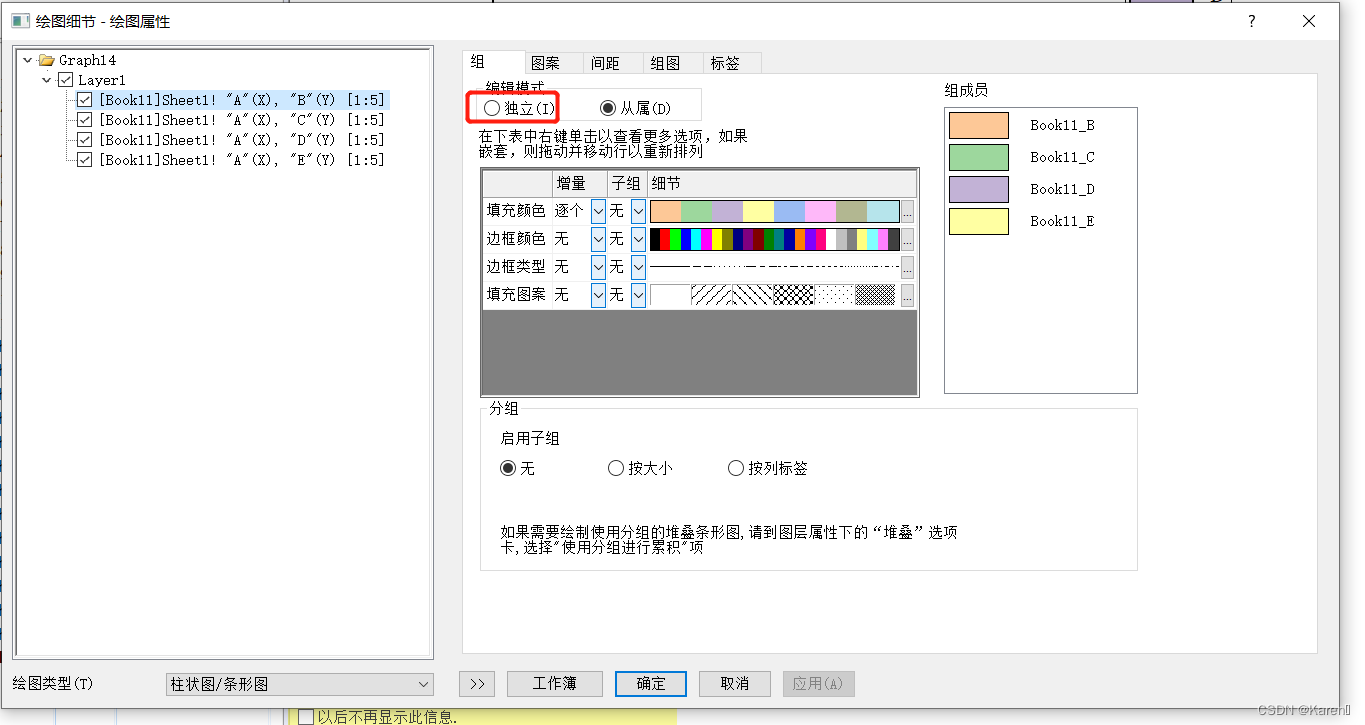Open the fill pattern list browse button
This screenshot has width=1365, height=725.
coord(907,295)
